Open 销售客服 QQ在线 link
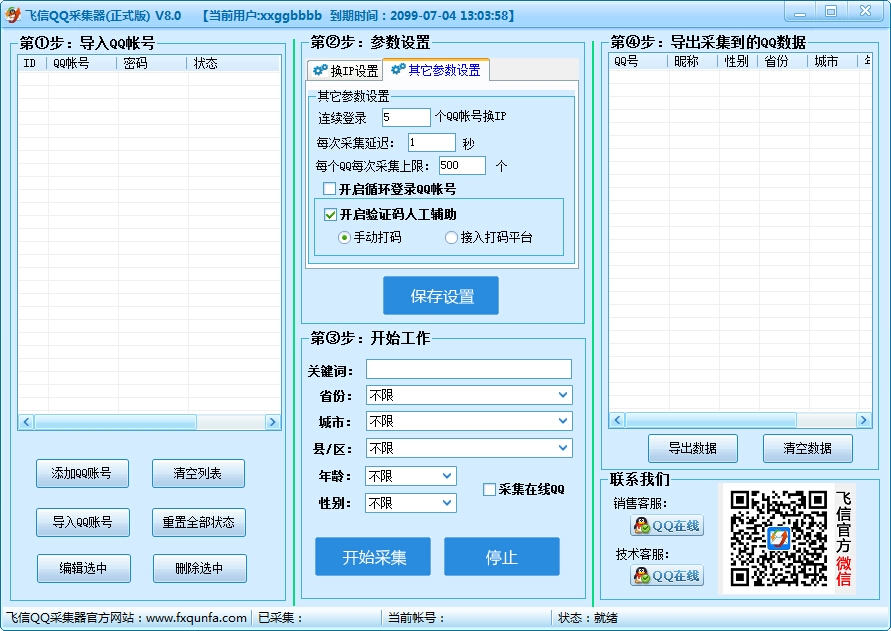The width and height of the screenshot is (891, 631). click(667, 525)
